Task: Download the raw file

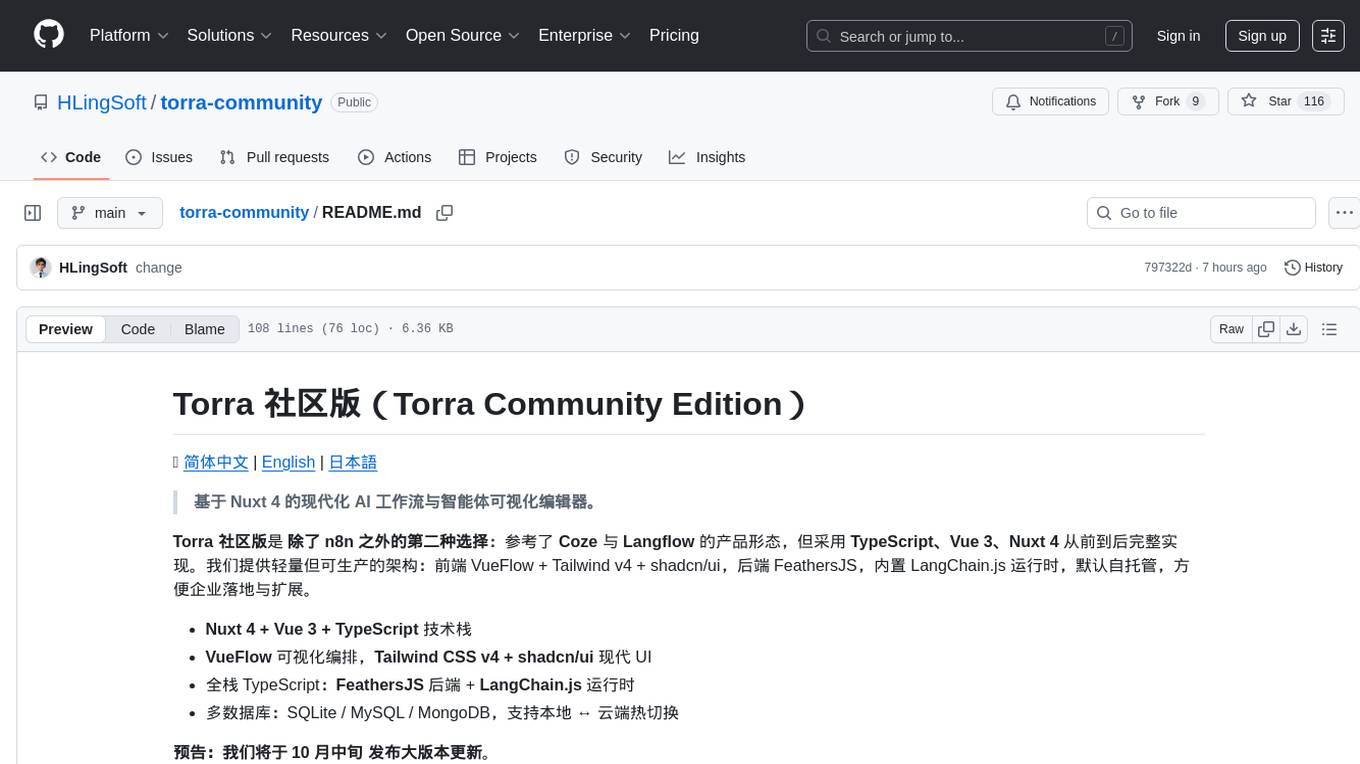Action: (1294, 329)
